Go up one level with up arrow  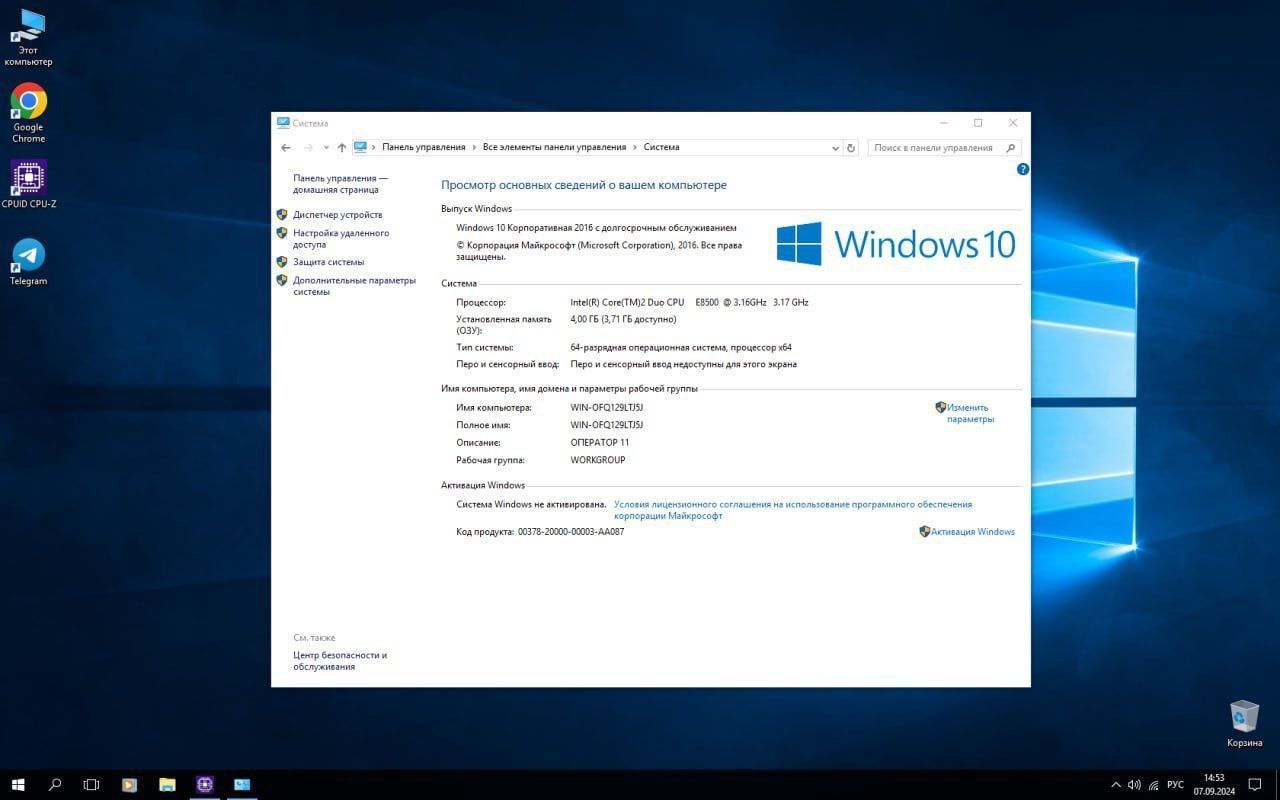pos(342,148)
